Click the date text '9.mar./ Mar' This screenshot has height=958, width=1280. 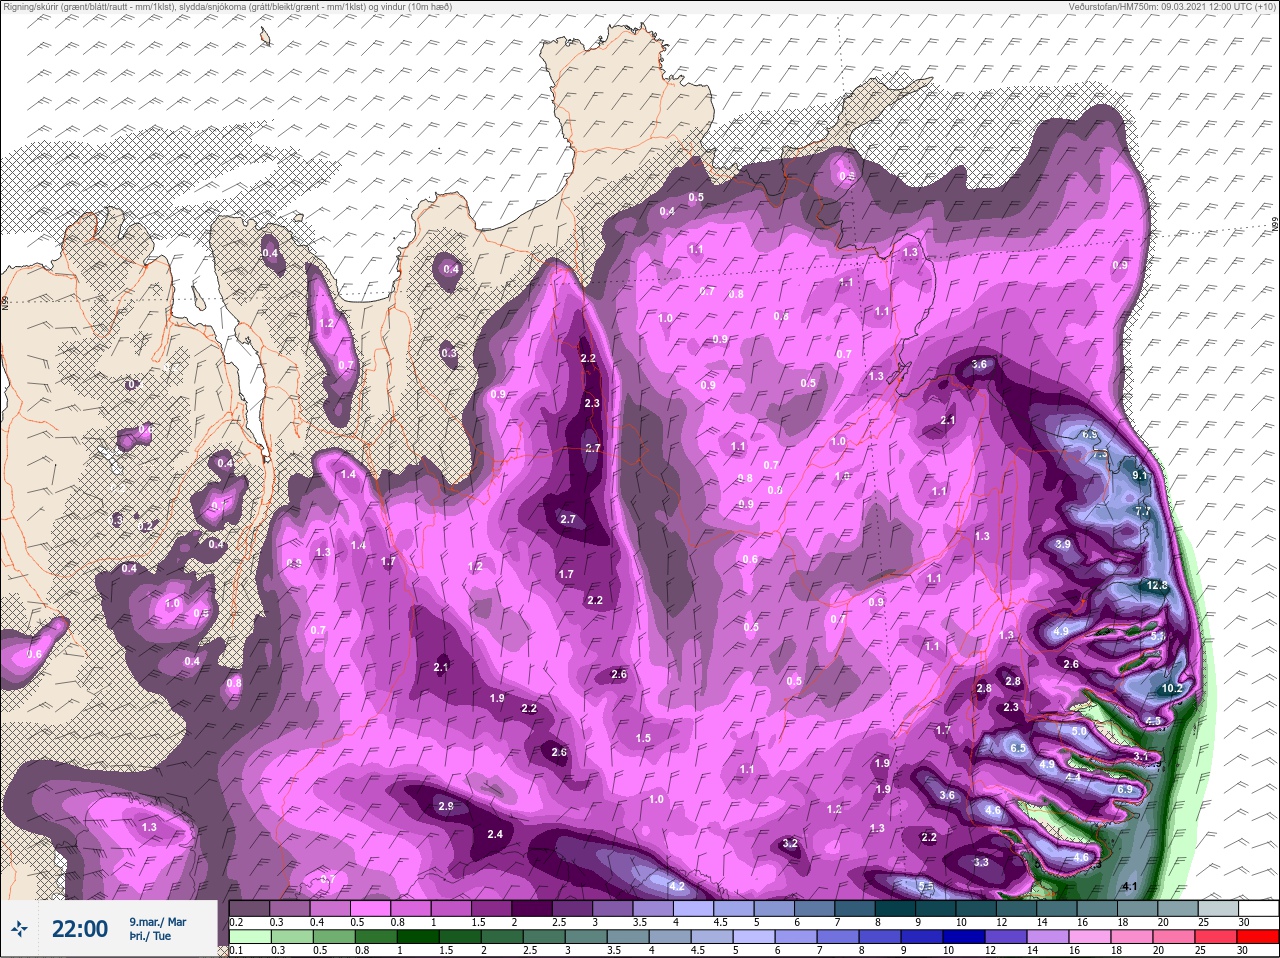coord(157,921)
